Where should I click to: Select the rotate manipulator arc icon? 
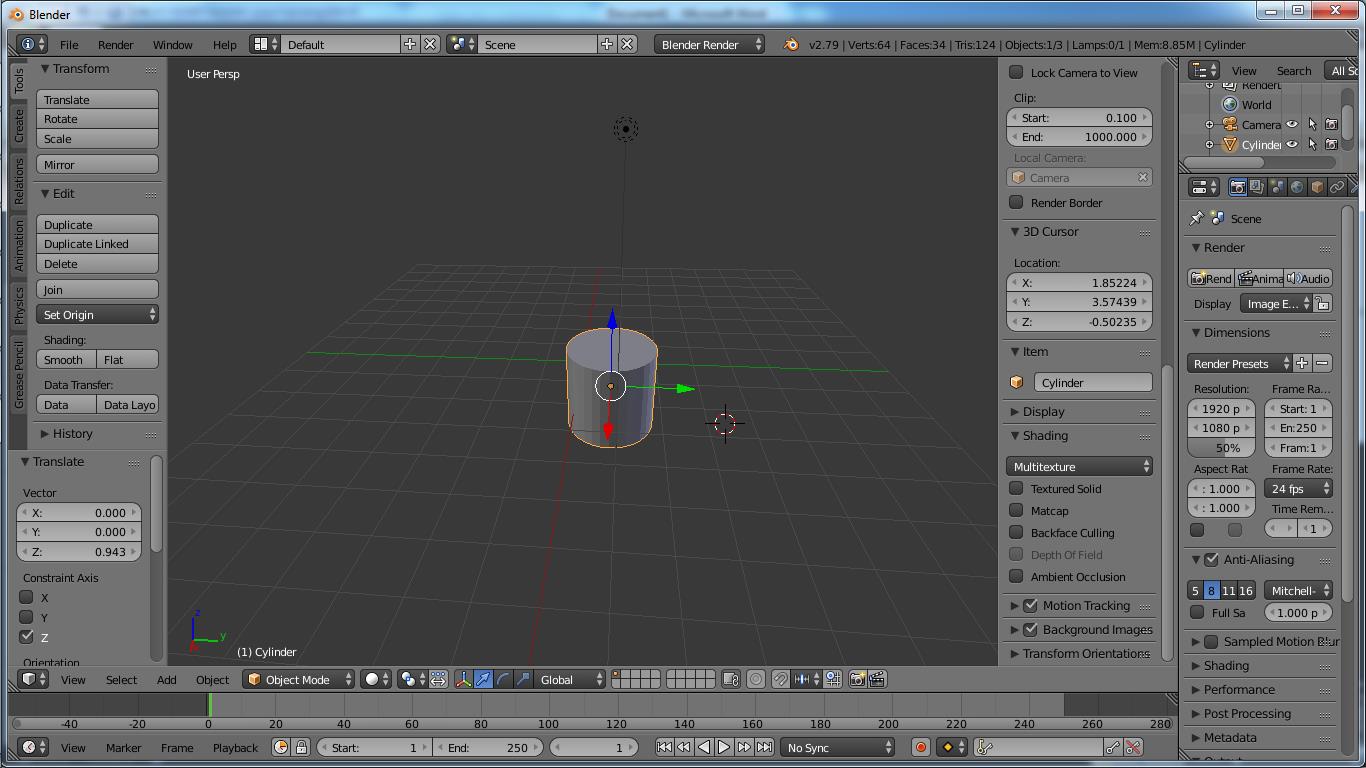pyautogui.click(x=503, y=679)
